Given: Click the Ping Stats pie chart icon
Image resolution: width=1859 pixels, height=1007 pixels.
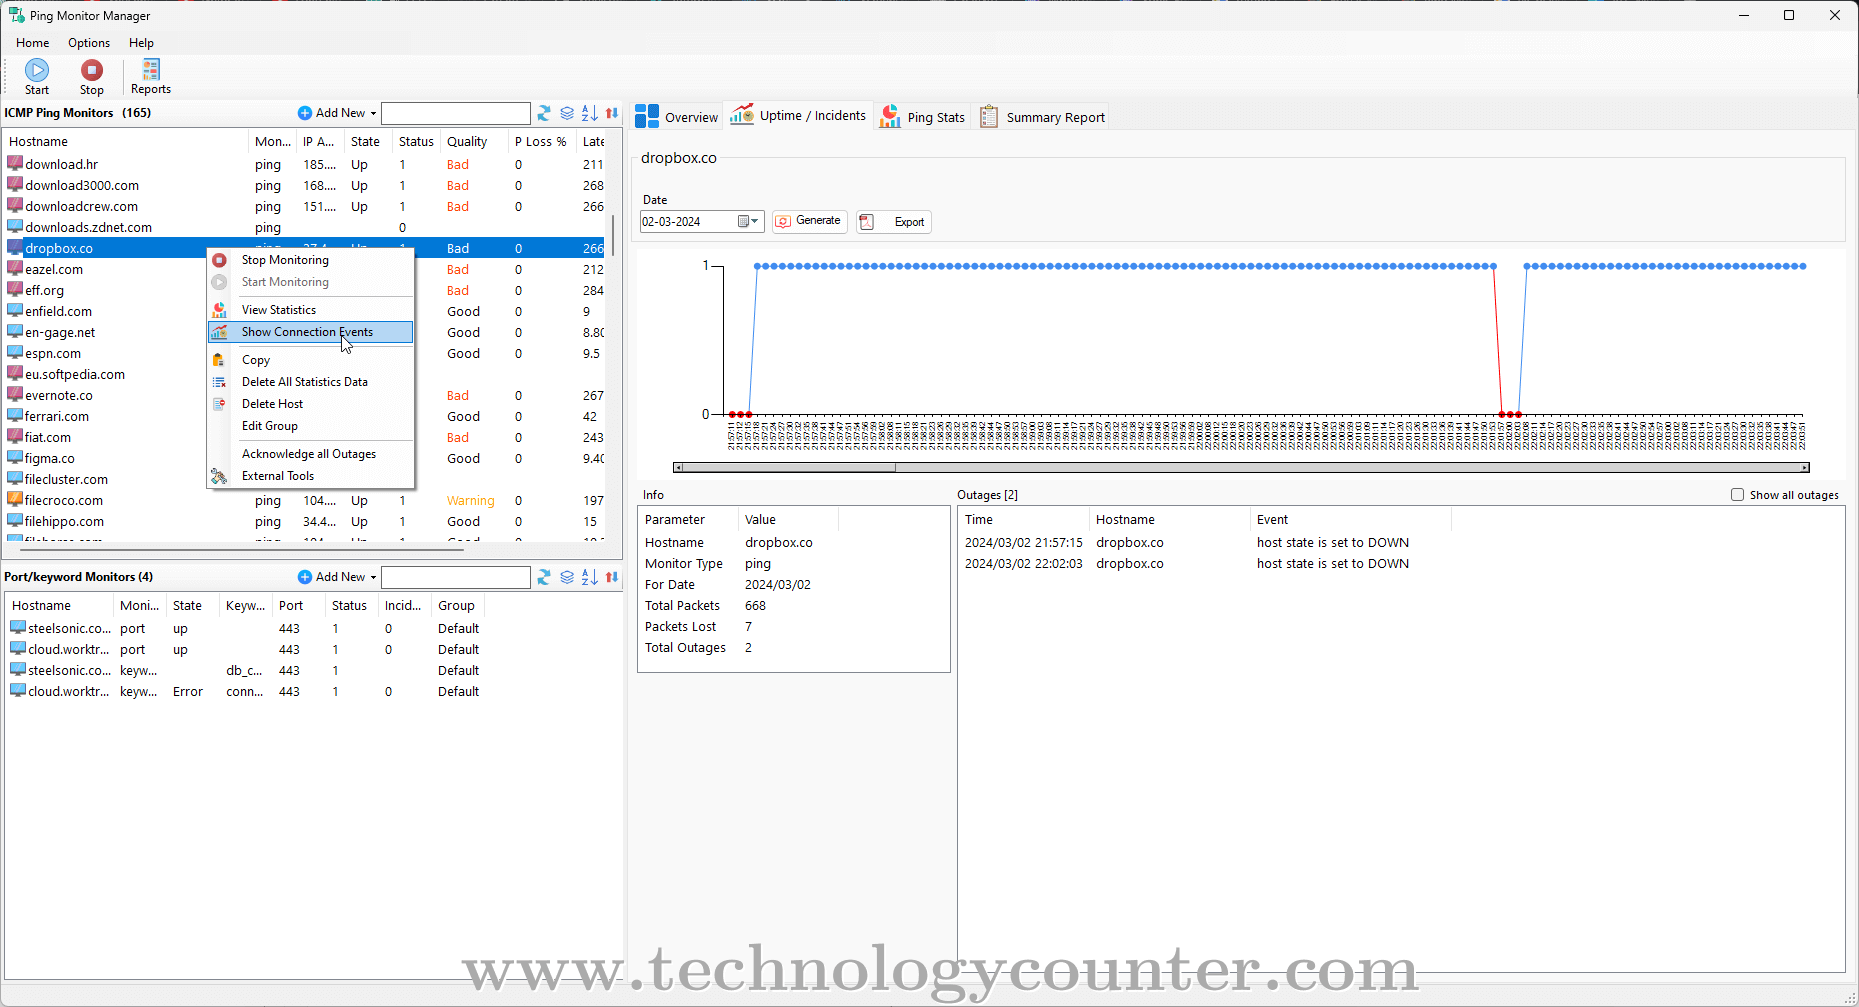Looking at the screenshot, I should pyautogui.click(x=889, y=117).
